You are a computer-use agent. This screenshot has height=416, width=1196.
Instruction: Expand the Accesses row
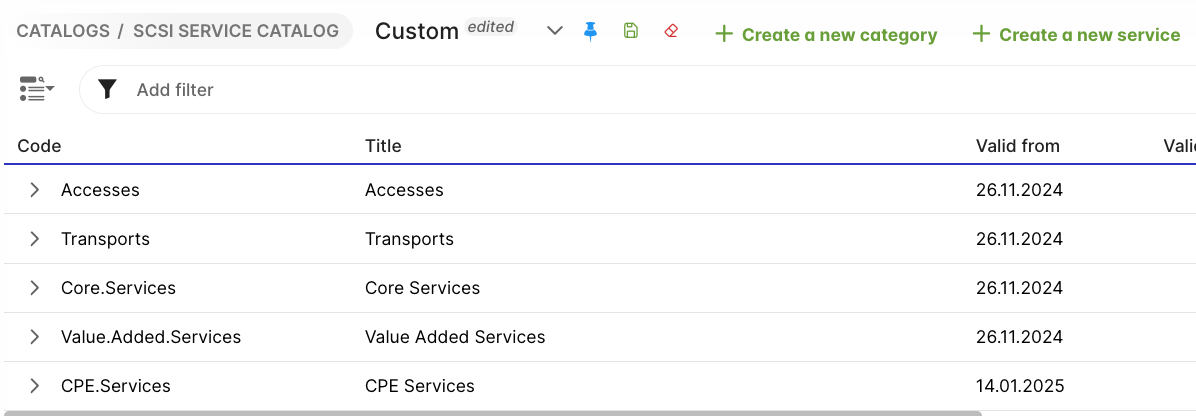[x=35, y=190]
